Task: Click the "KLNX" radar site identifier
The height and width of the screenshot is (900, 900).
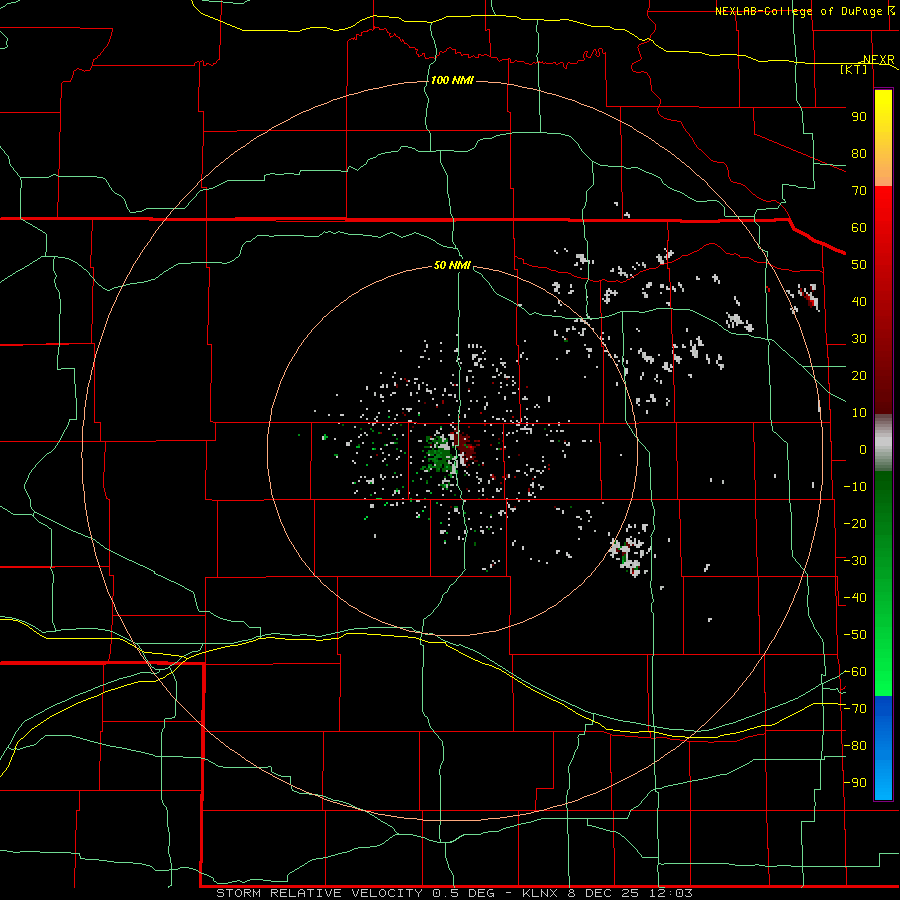Action: coord(540,893)
